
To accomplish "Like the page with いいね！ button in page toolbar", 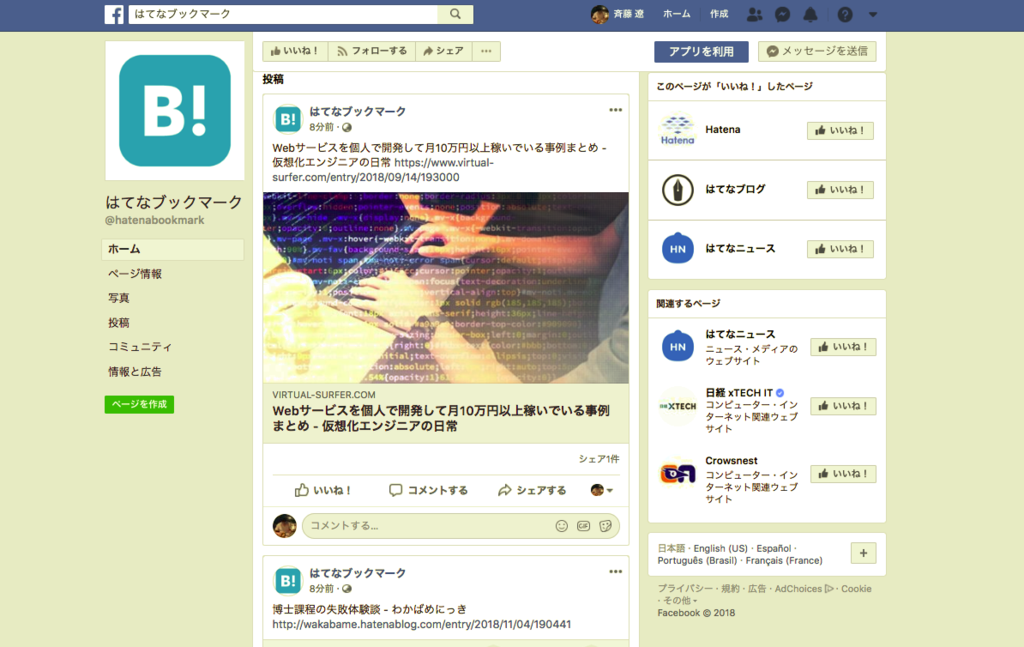I will [x=295, y=51].
